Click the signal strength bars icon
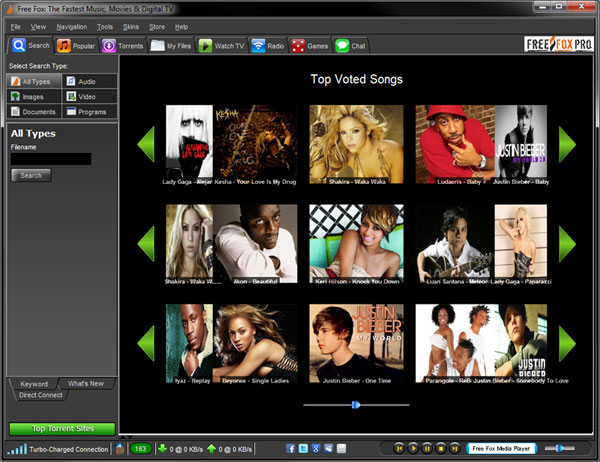The height and width of the screenshot is (462, 600). point(17,449)
